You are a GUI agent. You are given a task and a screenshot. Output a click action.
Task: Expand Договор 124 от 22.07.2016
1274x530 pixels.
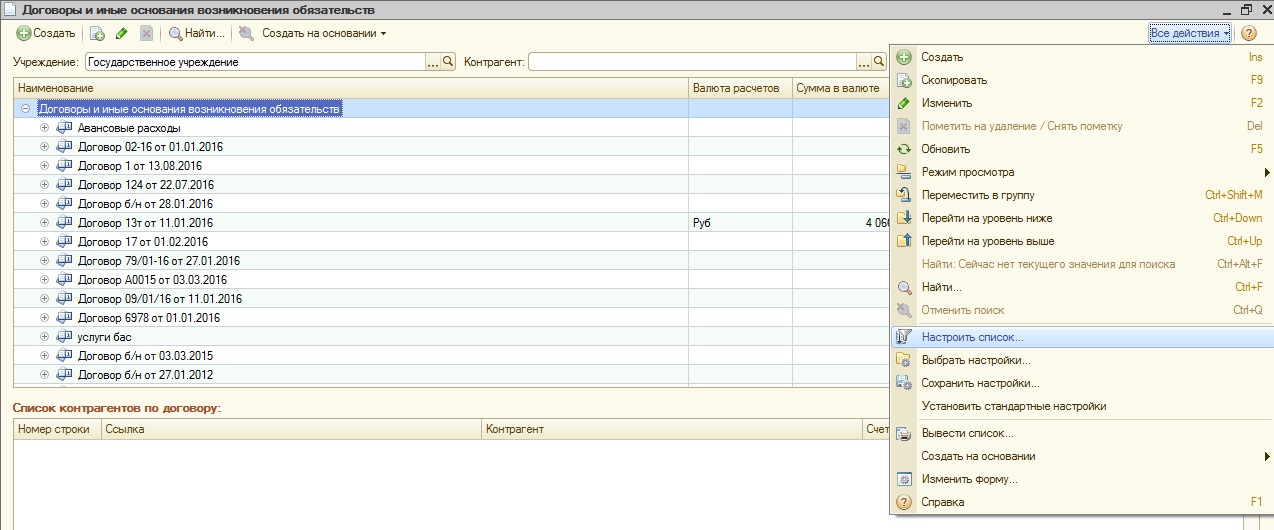[44, 185]
